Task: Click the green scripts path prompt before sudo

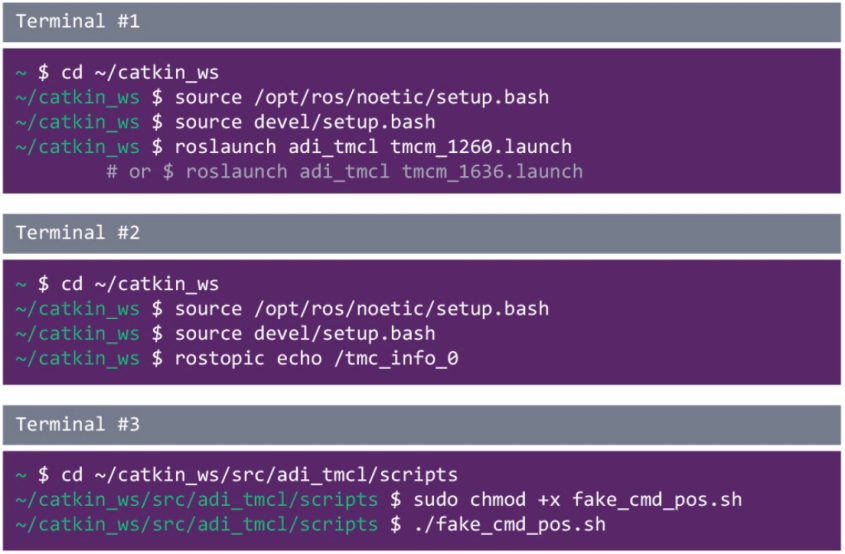Action: (x=197, y=500)
